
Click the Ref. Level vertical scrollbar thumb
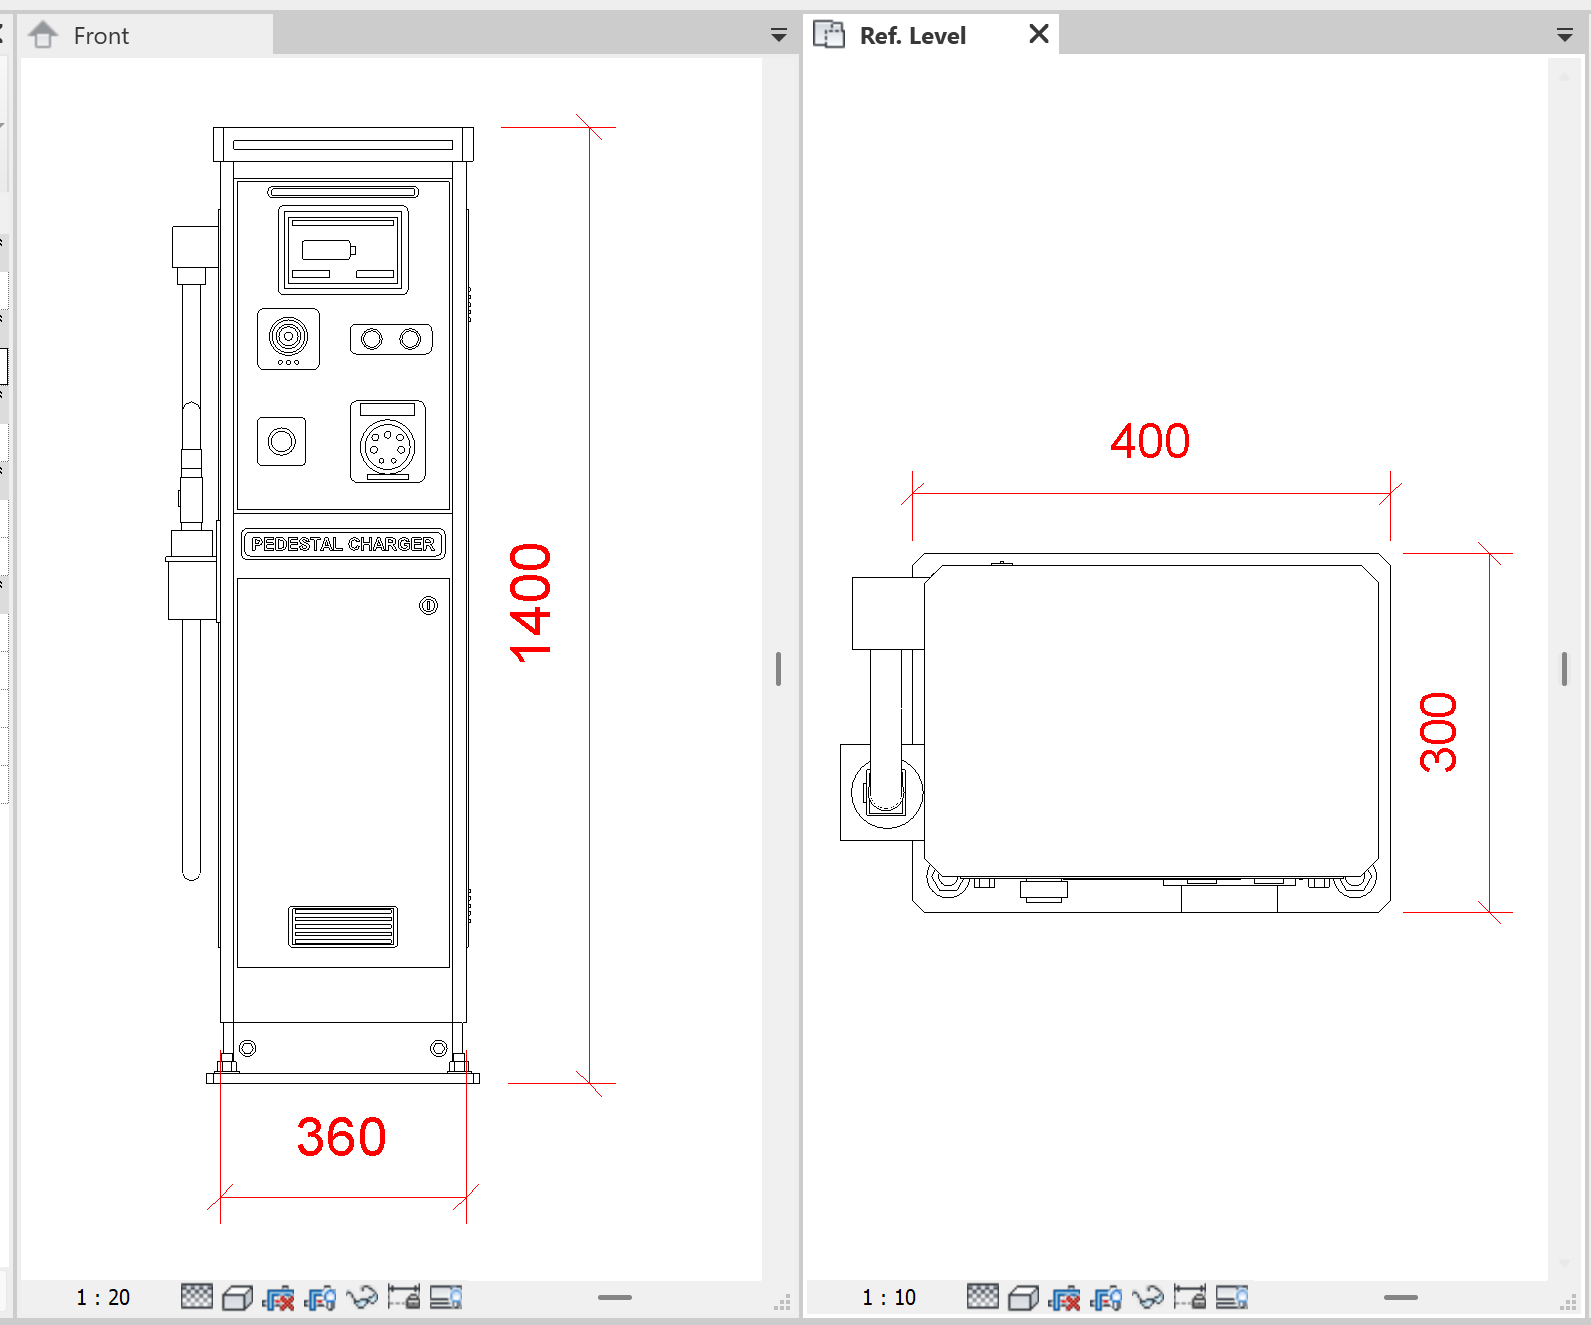(1564, 669)
